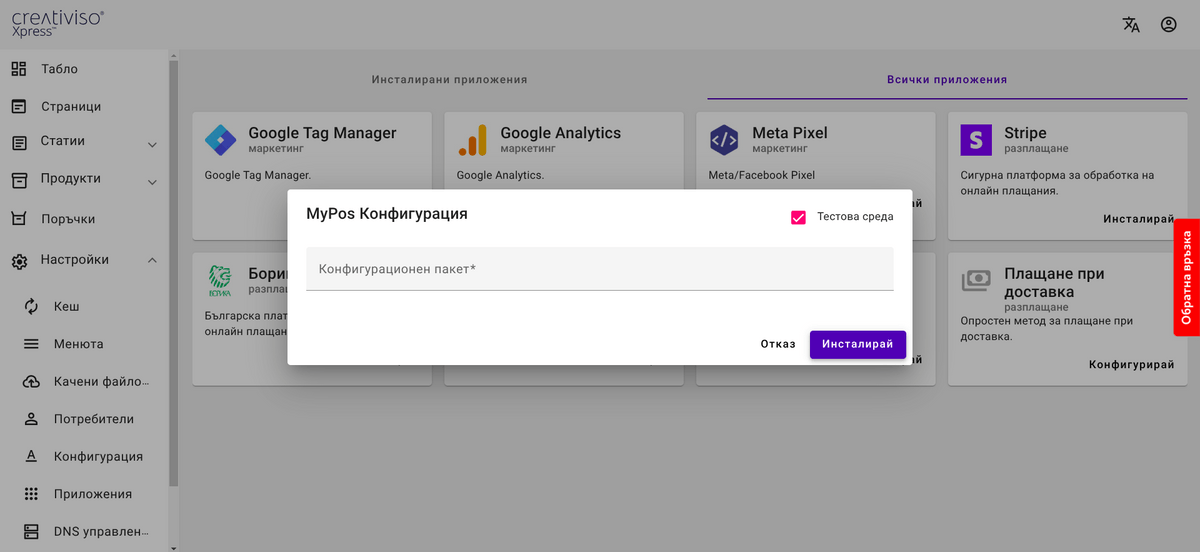Viewport: 1200px width, 552px height.
Task: Click the Stripe card title
Action: coord(1025,133)
